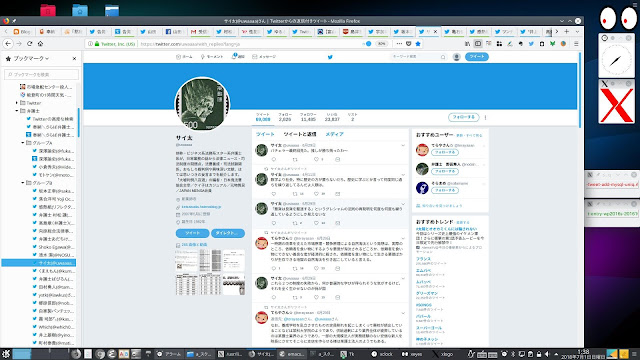The width and height of the screenshot is (640, 360).
Task: Click the profile's Followers (フォロワー) count
Action: pos(308,117)
